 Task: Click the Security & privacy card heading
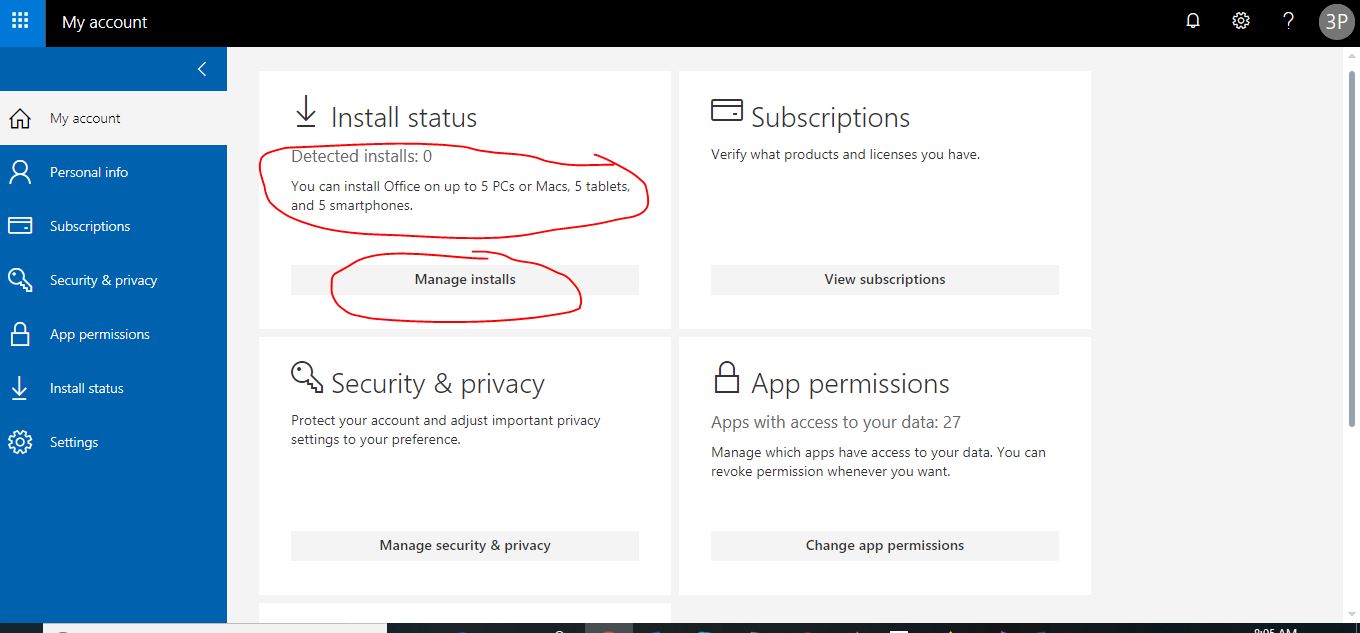point(438,384)
